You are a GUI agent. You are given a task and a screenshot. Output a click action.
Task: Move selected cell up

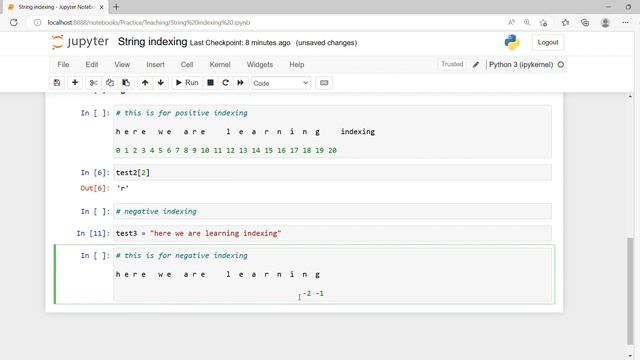coord(145,83)
